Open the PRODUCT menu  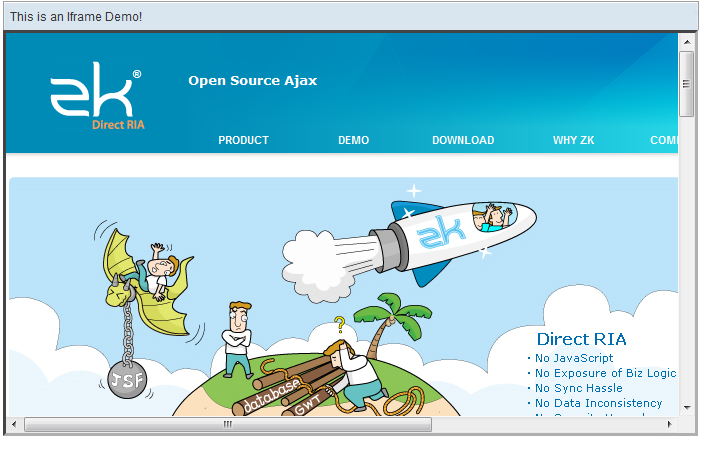[243, 140]
